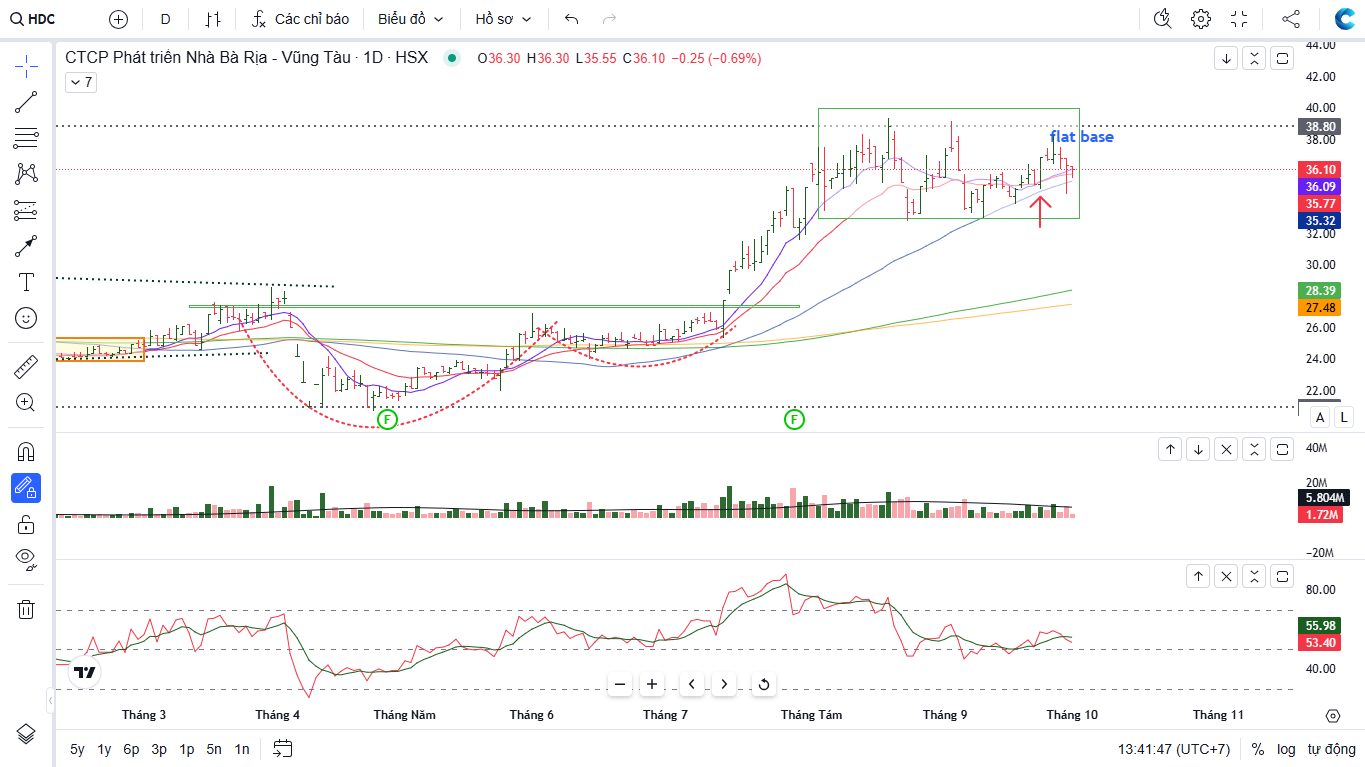Click the undo arrow button
The image size is (1365, 767).
coord(571,19)
